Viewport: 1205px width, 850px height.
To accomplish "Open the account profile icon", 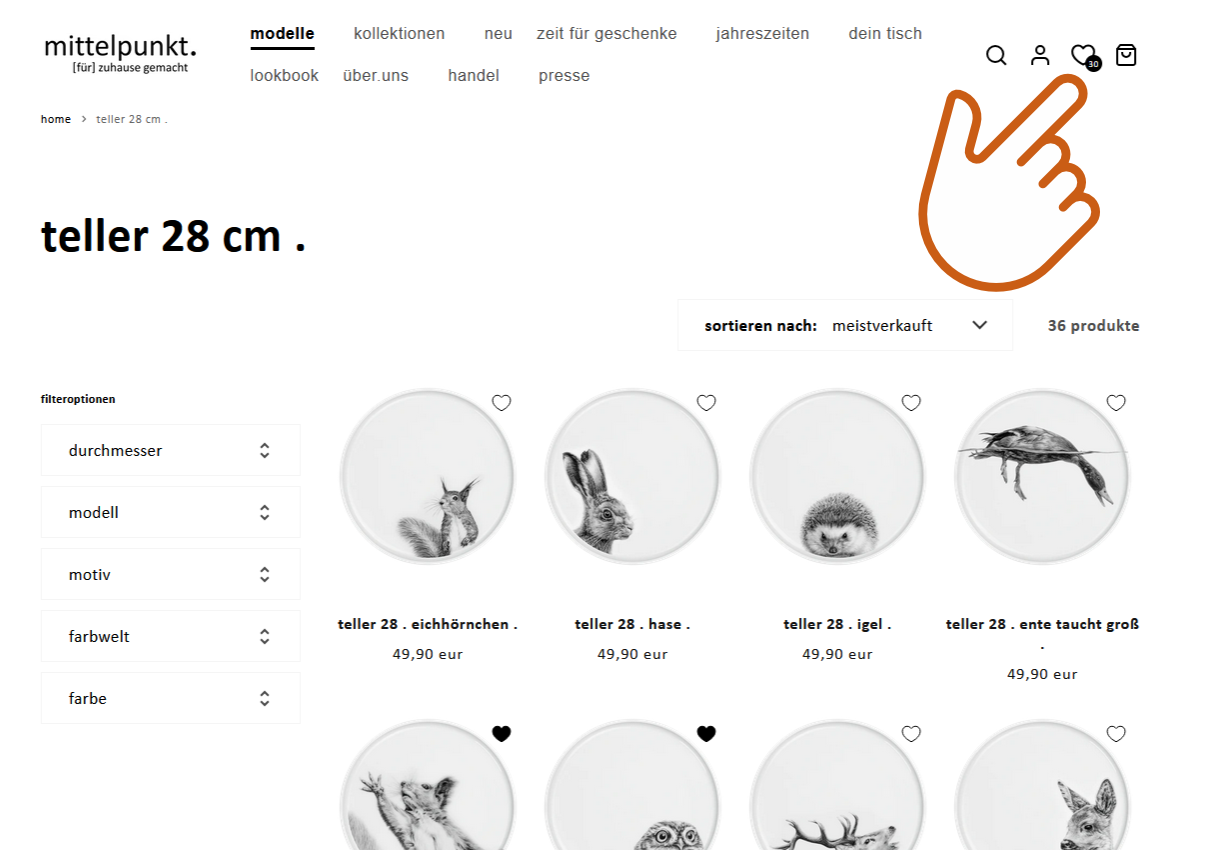I will coord(1040,55).
